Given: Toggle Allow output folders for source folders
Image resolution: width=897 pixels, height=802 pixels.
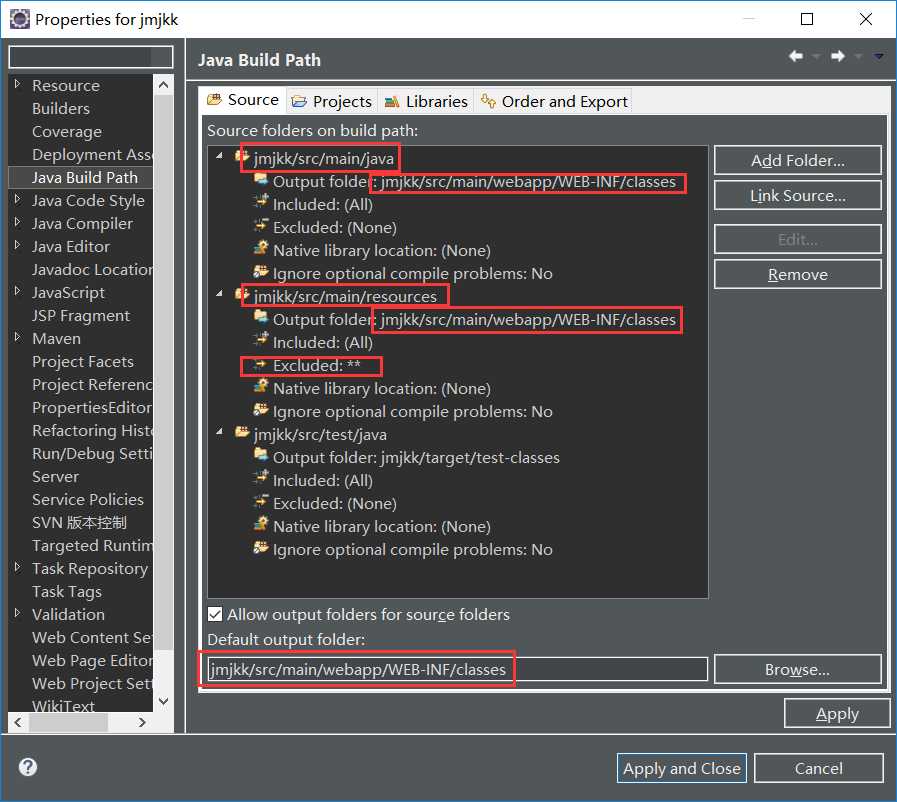Looking at the screenshot, I should (215, 614).
